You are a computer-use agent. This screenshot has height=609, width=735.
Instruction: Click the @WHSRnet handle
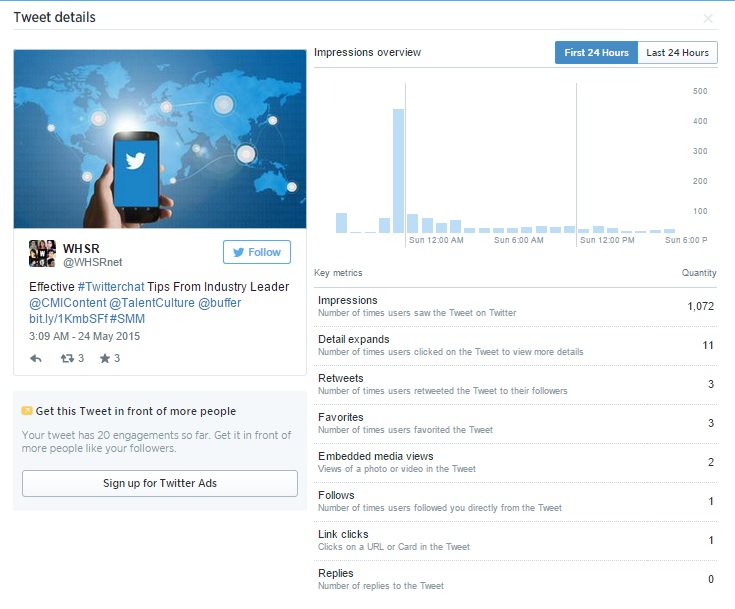coord(93,262)
